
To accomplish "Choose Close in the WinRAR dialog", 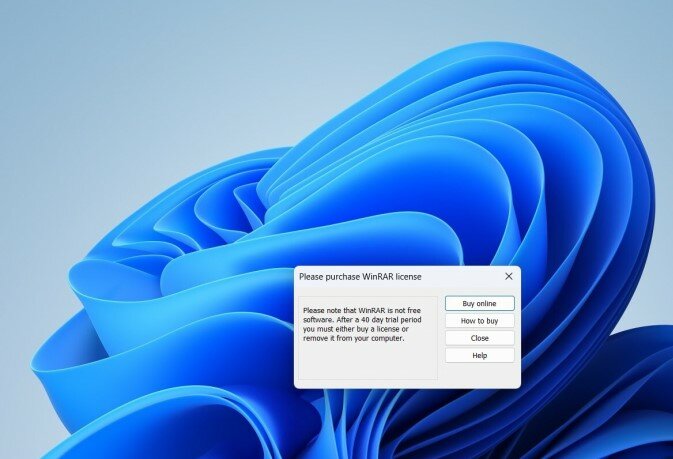I will [x=479, y=338].
